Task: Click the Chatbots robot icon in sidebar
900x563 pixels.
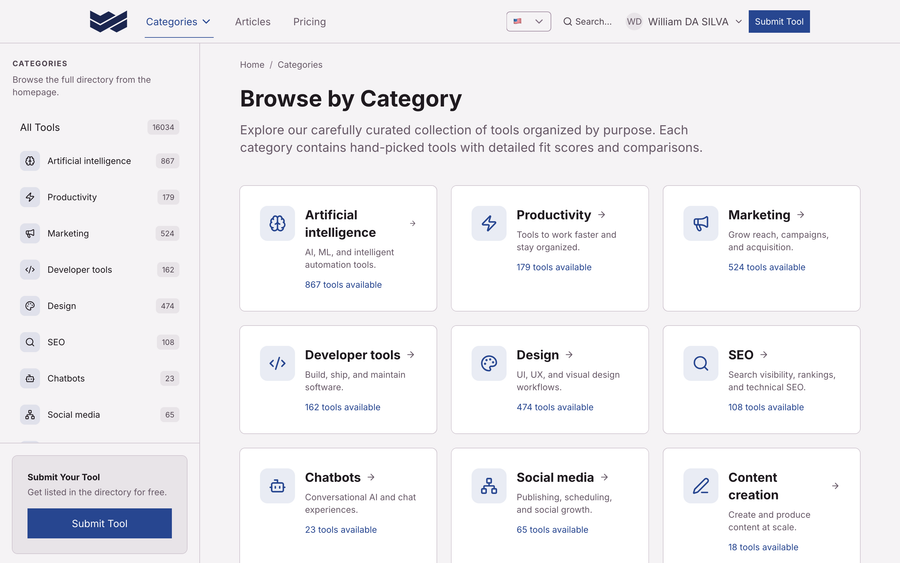Action: tap(30, 378)
